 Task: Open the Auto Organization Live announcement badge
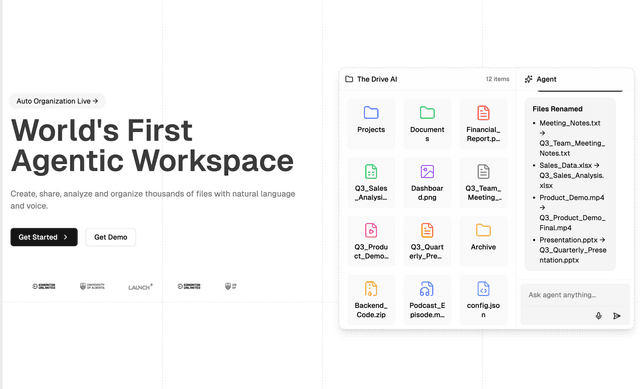[57, 101]
